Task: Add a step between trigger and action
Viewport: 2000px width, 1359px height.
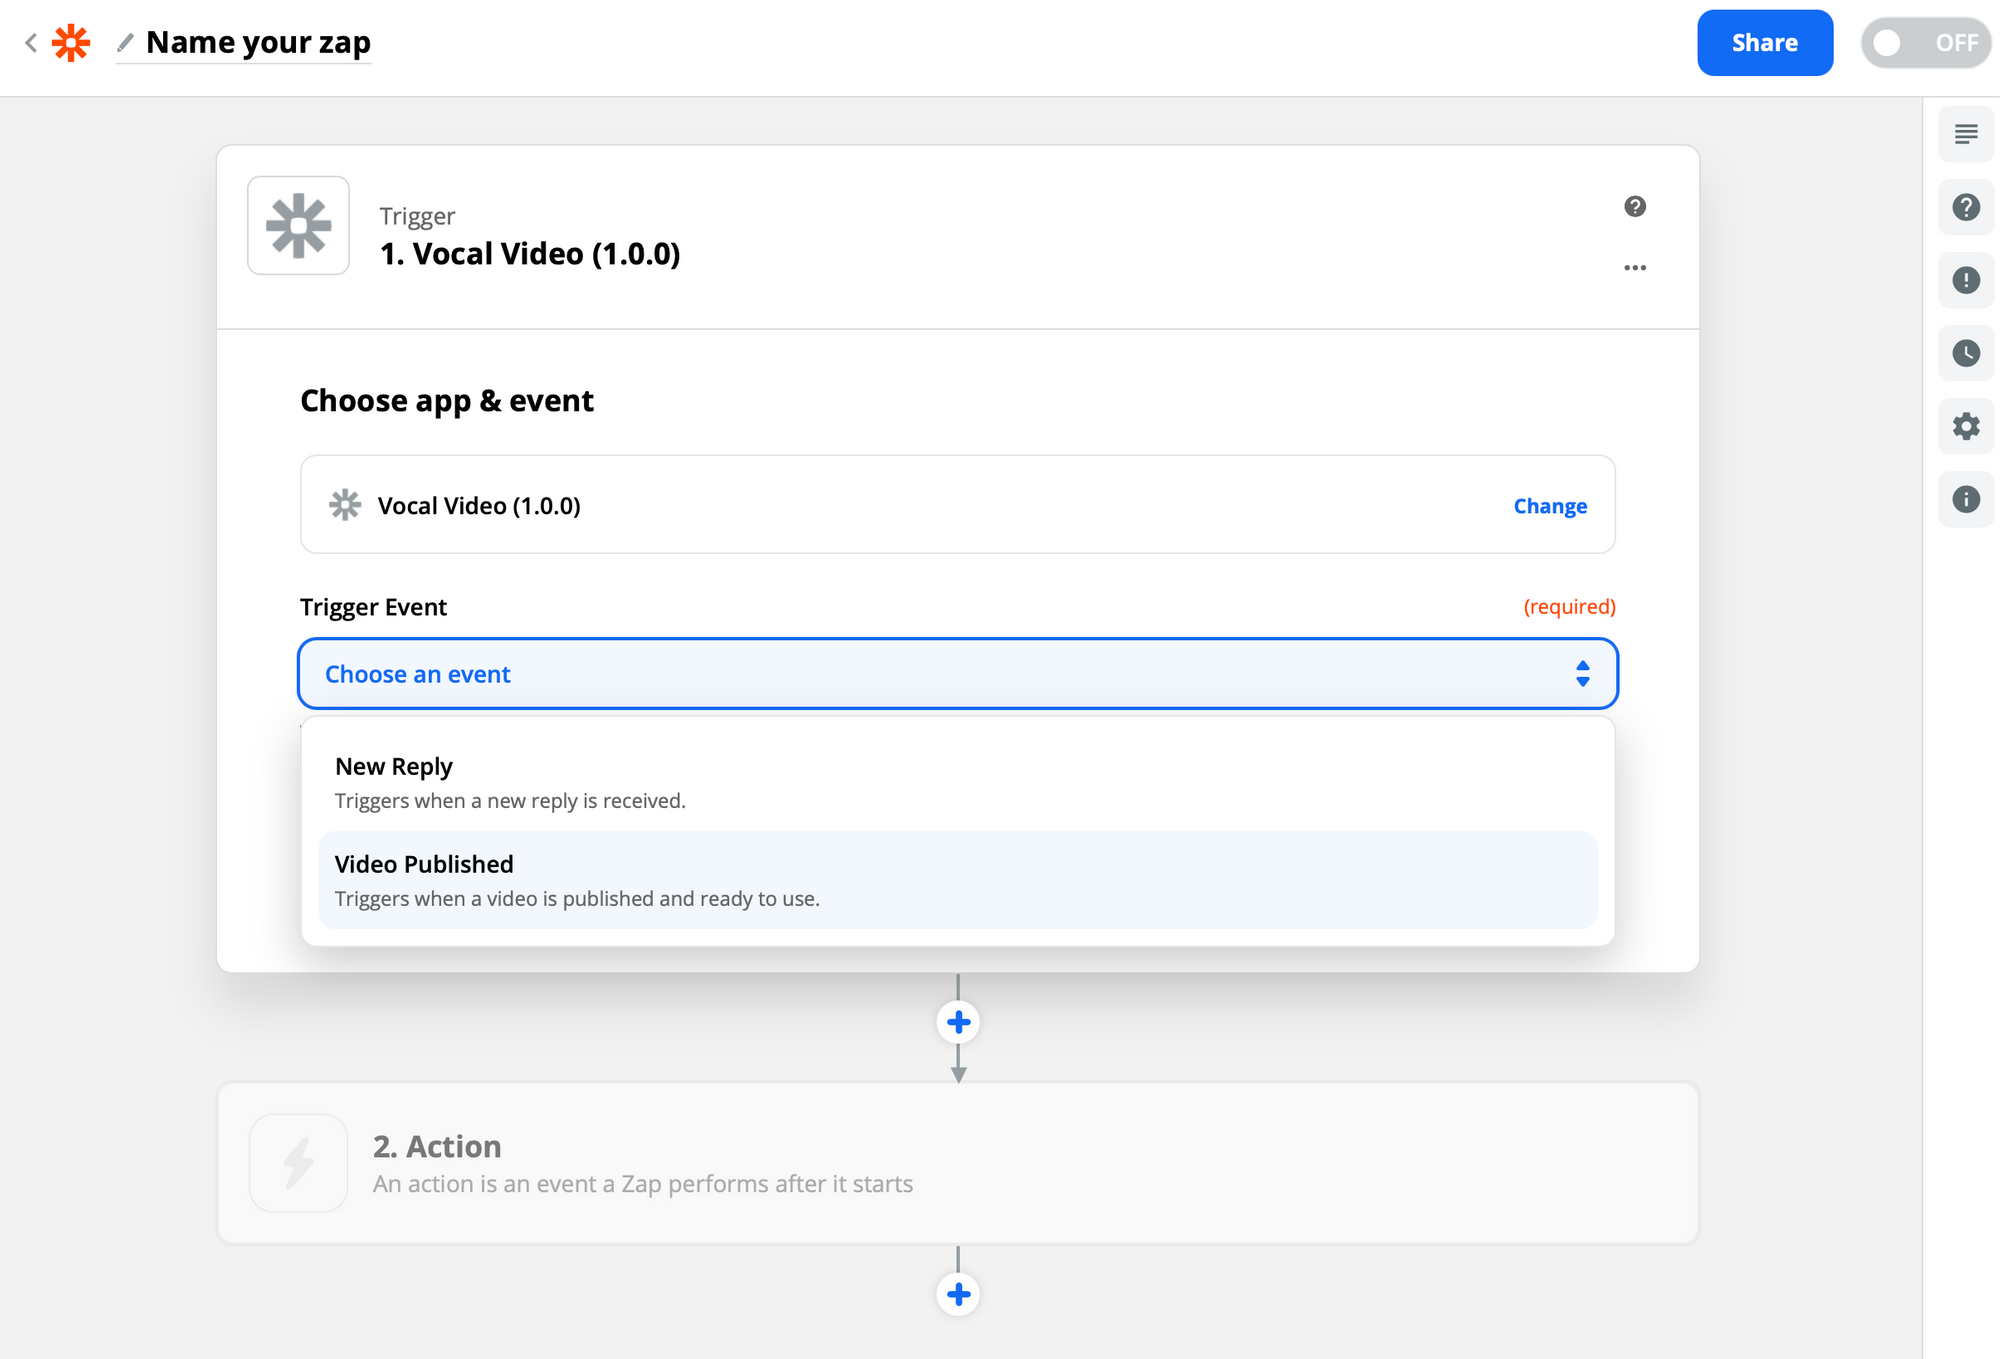Action: [x=958, y=1022]
